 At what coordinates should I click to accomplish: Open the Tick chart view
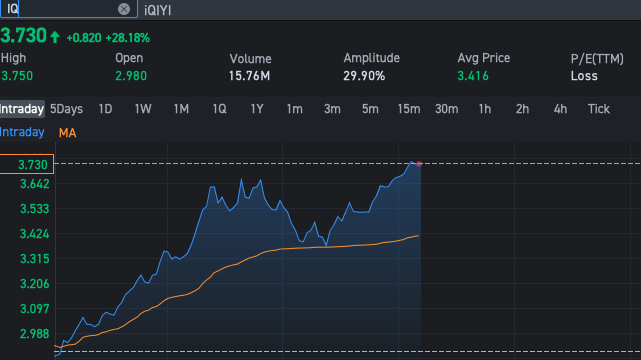pyautogui.click(x=598, y=109)
